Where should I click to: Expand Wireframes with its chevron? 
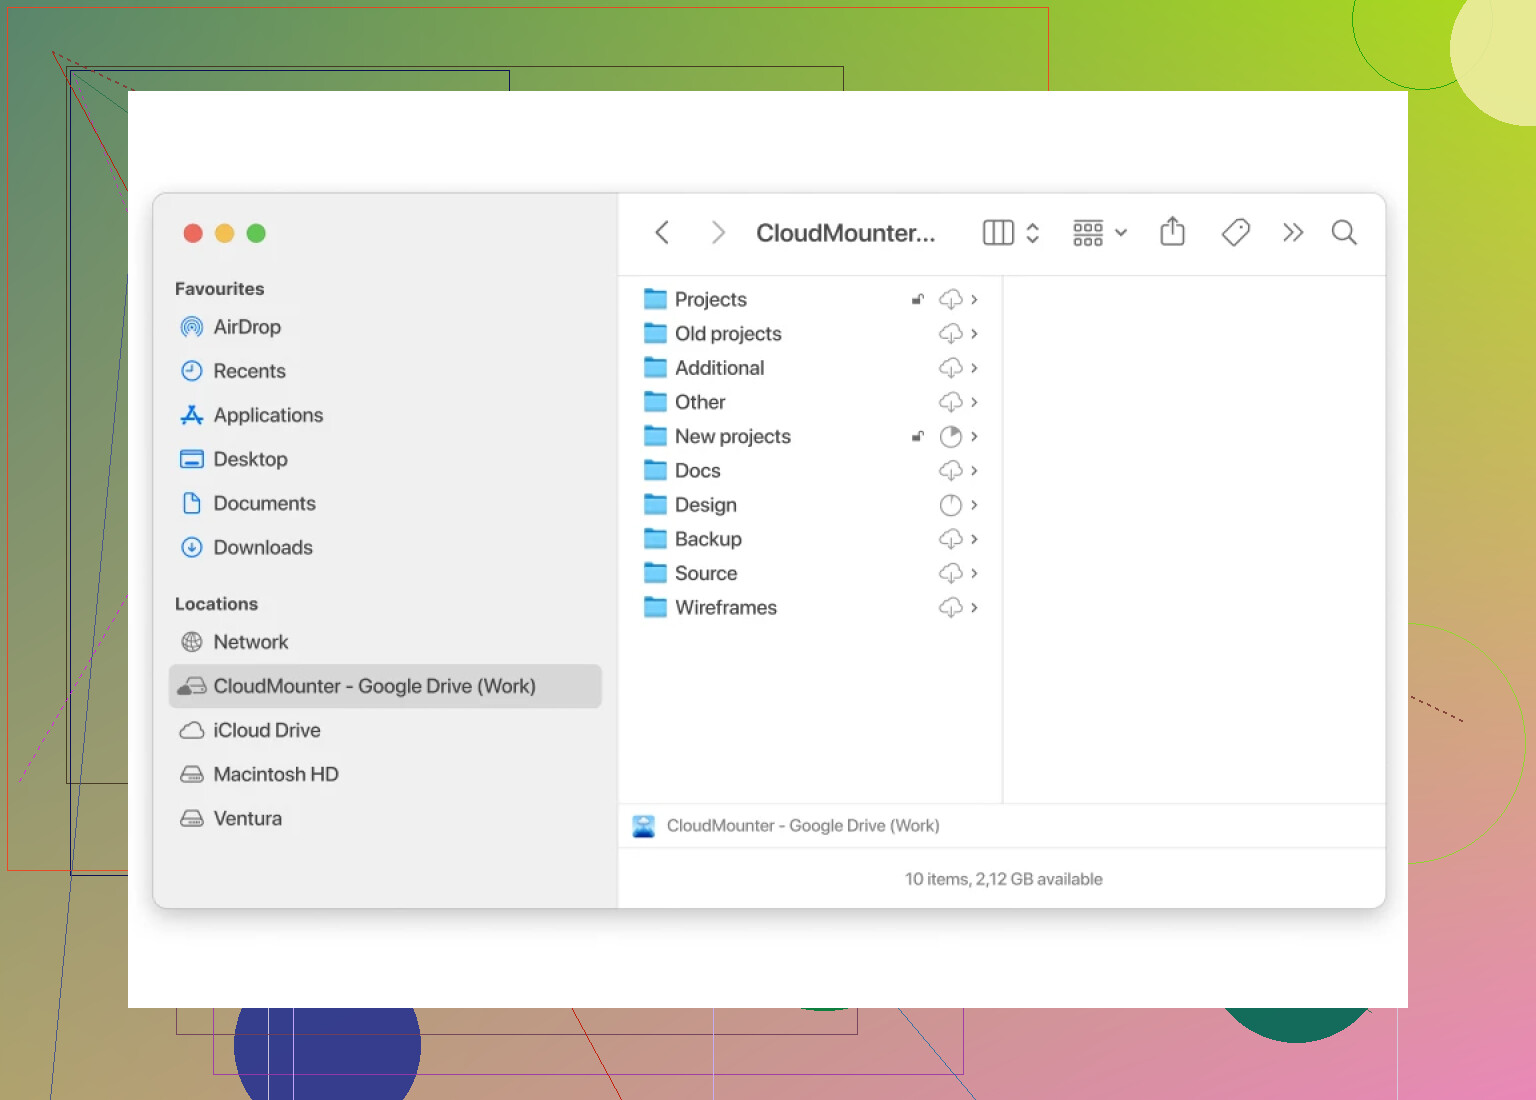pos(974,607)
